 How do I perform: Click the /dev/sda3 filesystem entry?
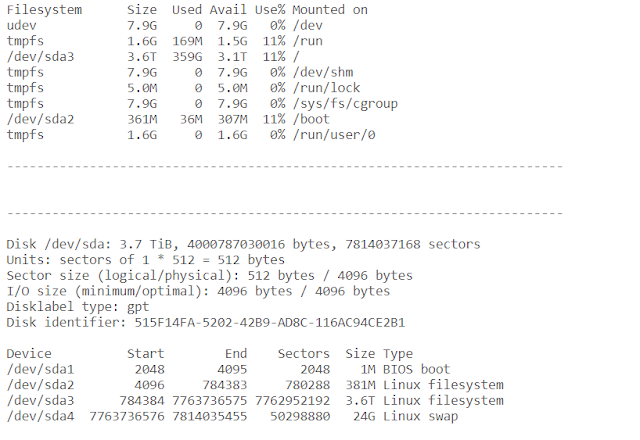35,57
